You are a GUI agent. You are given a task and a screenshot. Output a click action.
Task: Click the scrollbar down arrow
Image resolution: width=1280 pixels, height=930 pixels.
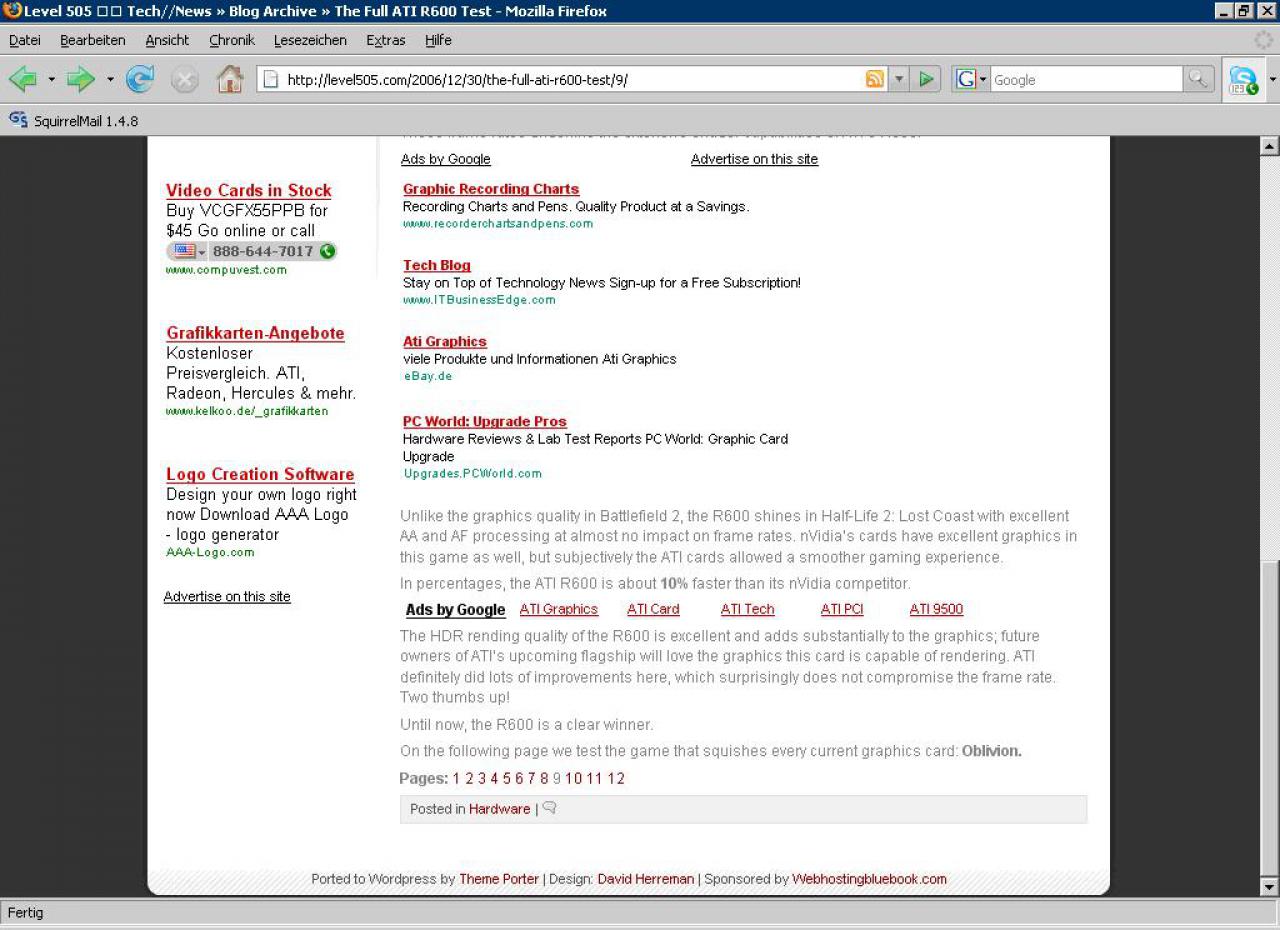(1270, 886)
